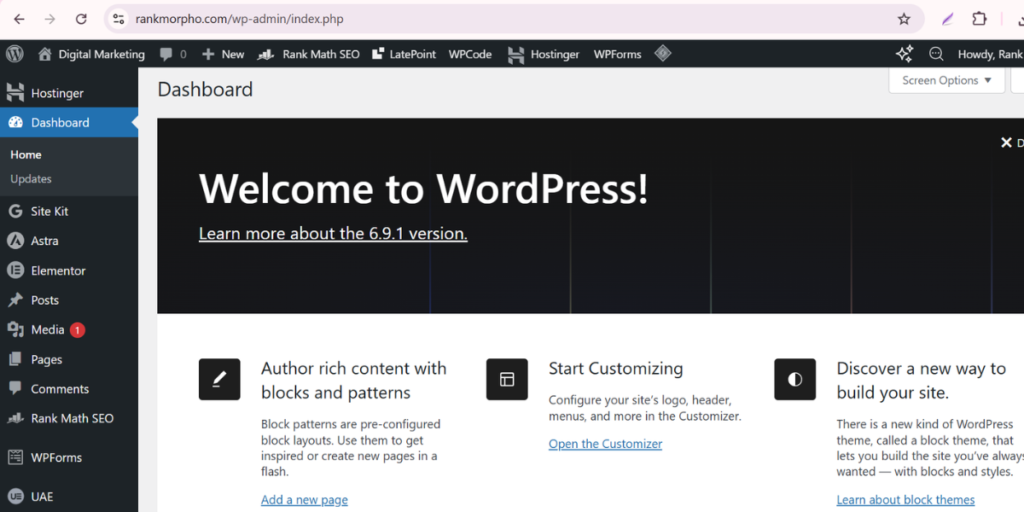Screen dimensions: 1024x512
Task: Click the layout icon beside Start Customizing
Action: coord(507,379)
